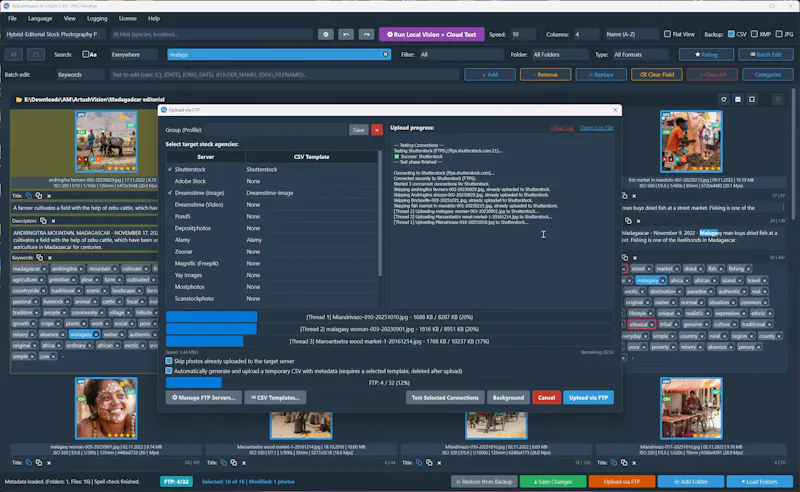
Task: Click red X to remove Madagascar folder
Action: [x=778, y=99]
